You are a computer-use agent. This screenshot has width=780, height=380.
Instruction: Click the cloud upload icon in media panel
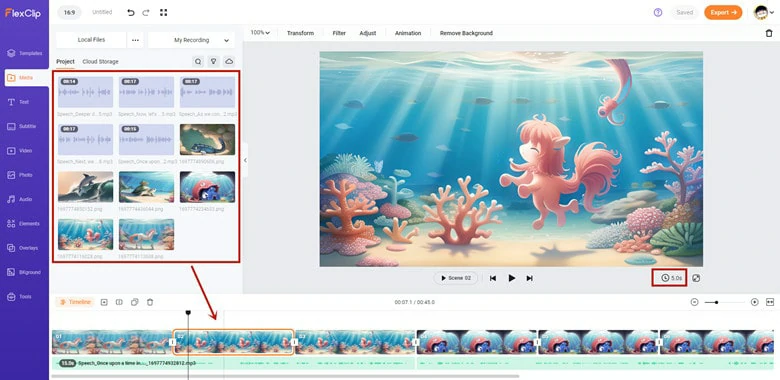pyautogui.click(x=229, y=62)
